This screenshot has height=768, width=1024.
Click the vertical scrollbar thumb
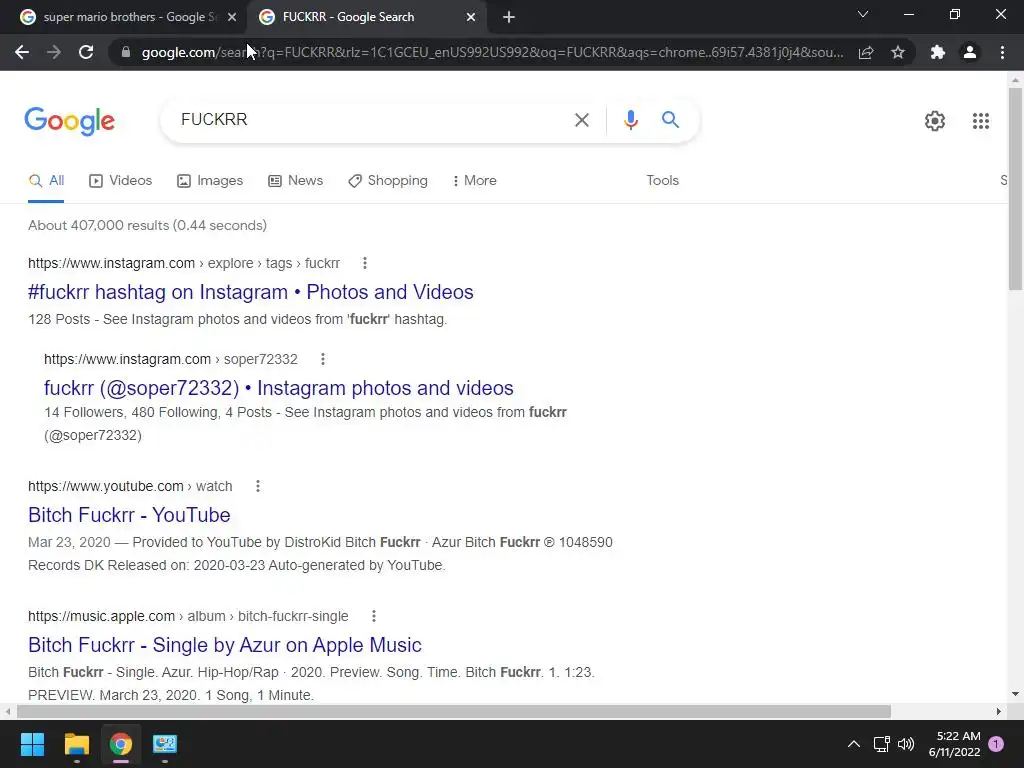tap(1015, 189)
